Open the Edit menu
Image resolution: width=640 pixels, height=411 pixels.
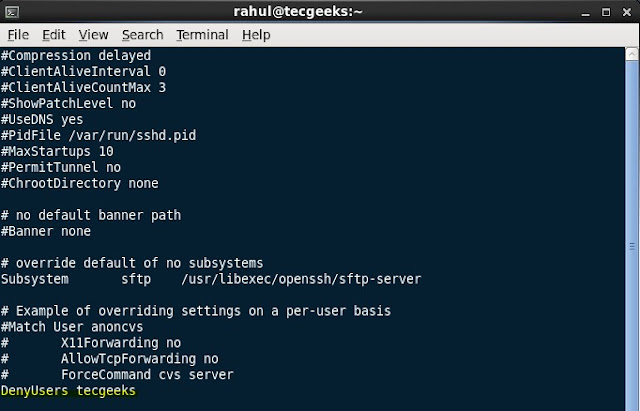point(54,34)
